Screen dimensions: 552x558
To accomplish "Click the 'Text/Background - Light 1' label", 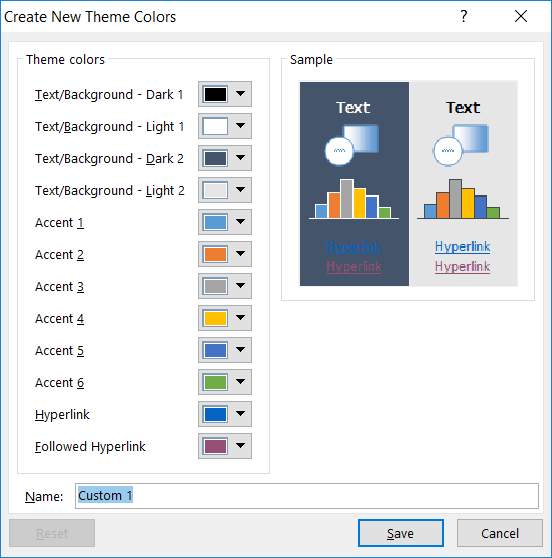I will coord(109,127).
